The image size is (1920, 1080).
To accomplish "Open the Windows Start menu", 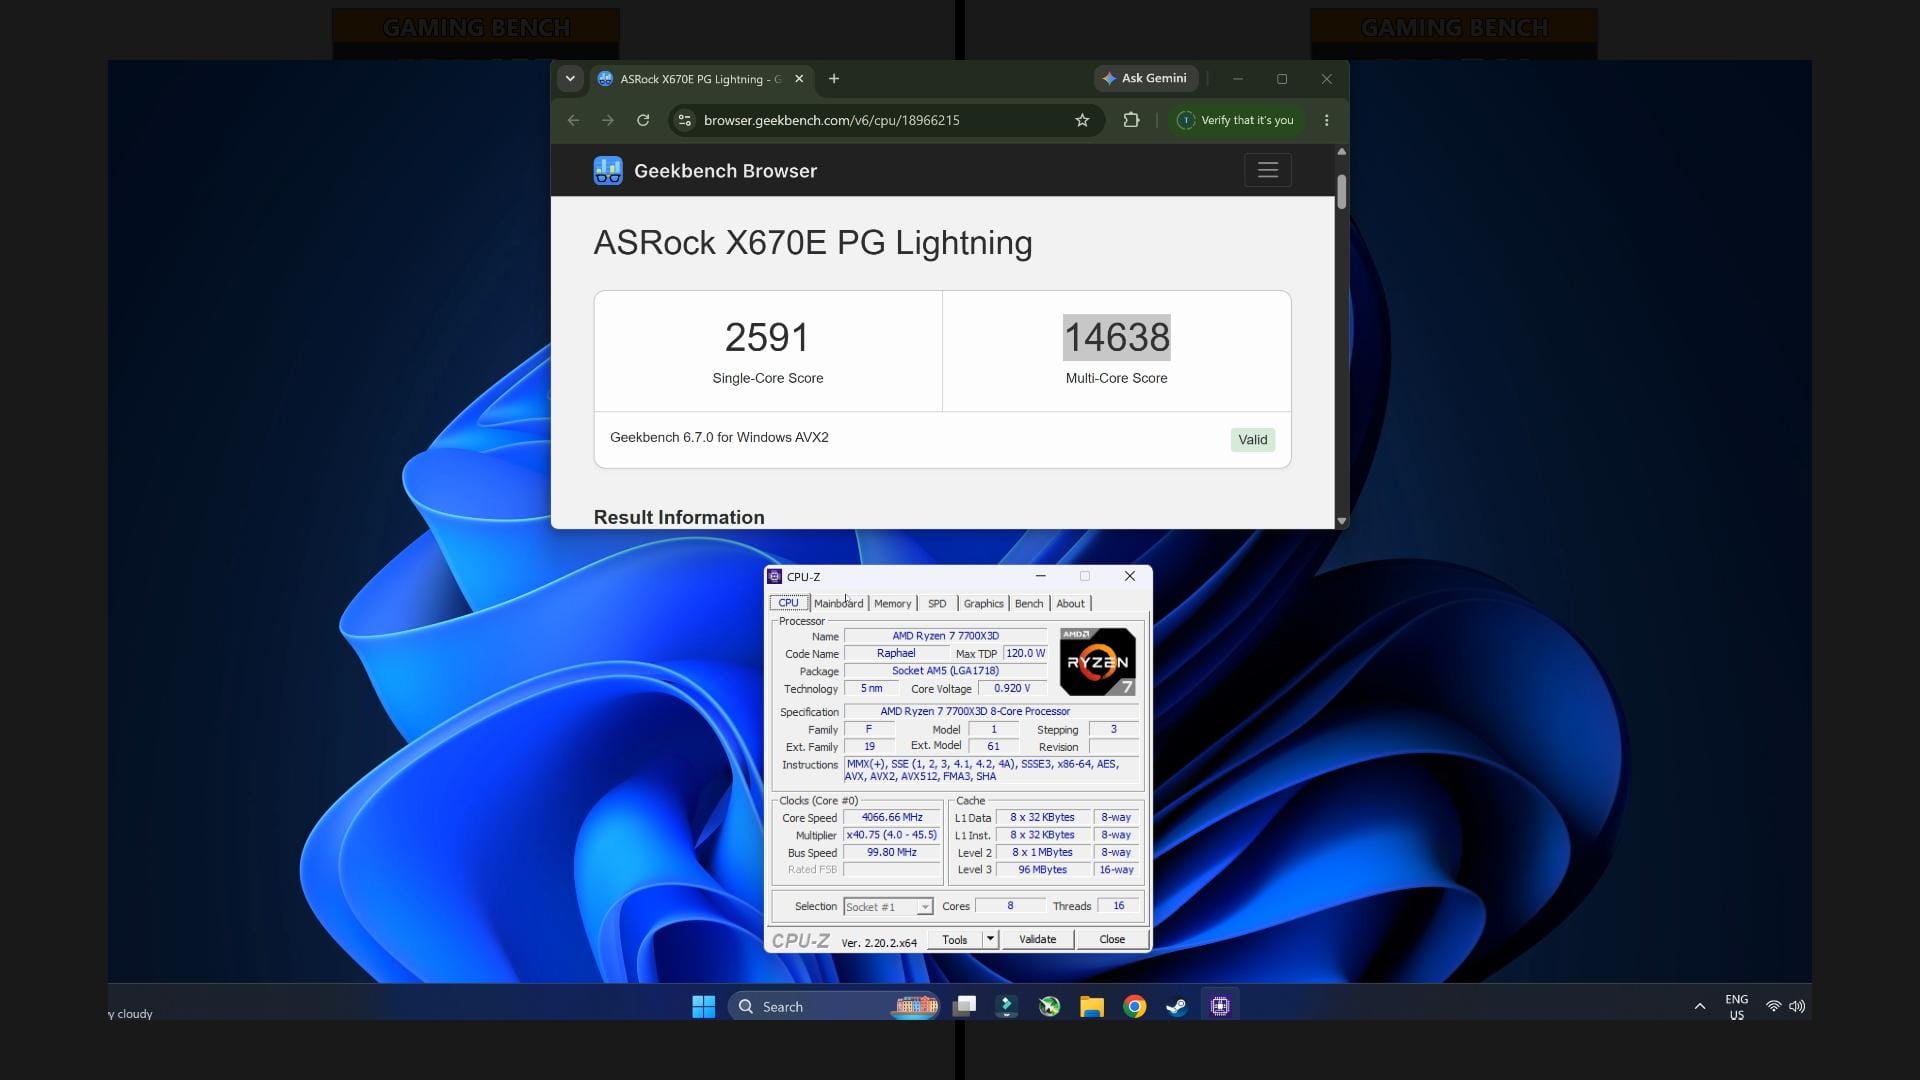I will coord(704,1007).
